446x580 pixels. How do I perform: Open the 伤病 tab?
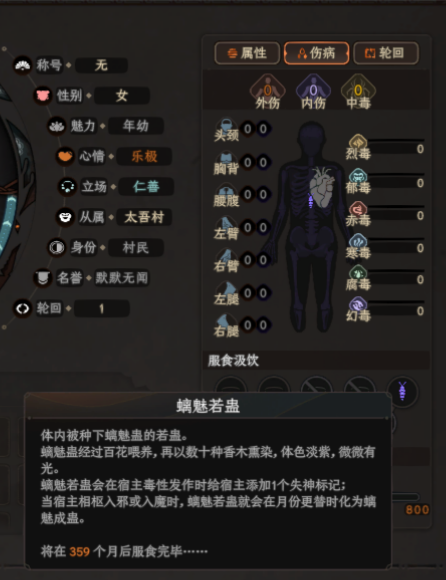pyautogui.click(x=316, y=53)
